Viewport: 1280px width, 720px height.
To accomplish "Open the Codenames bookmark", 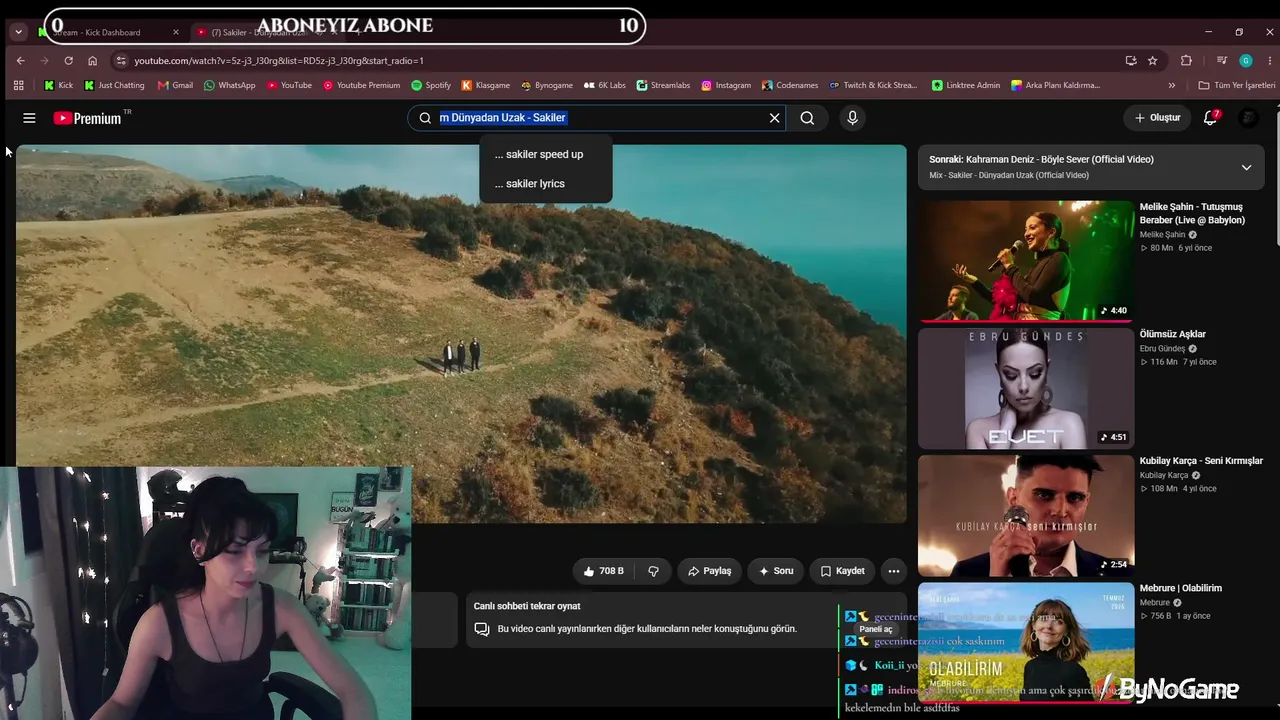I will pyautogui.click(x=790, y=86).
